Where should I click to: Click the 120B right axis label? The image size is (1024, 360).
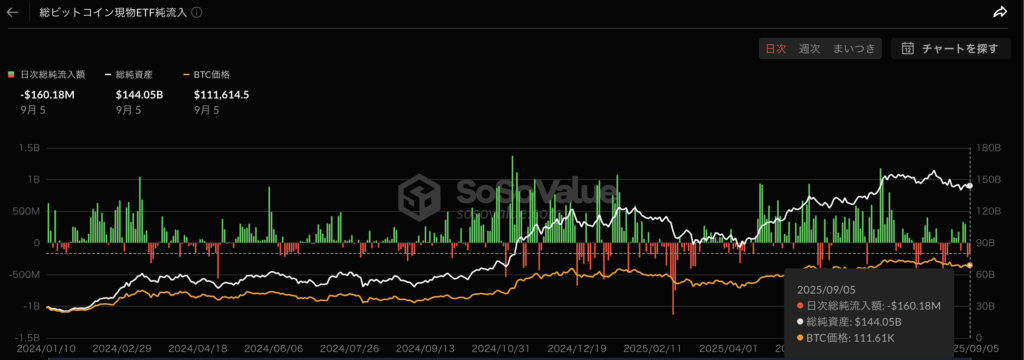[x=989, y=211]
